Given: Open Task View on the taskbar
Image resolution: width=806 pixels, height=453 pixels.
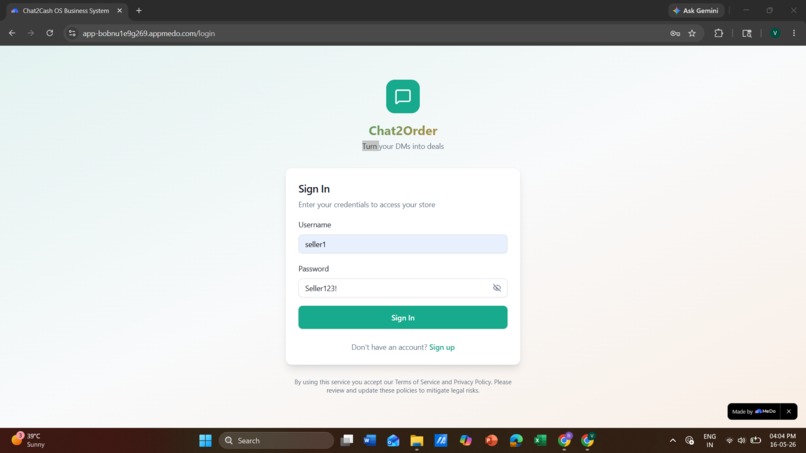Looking at the screenshot, I should click(347, 441).
